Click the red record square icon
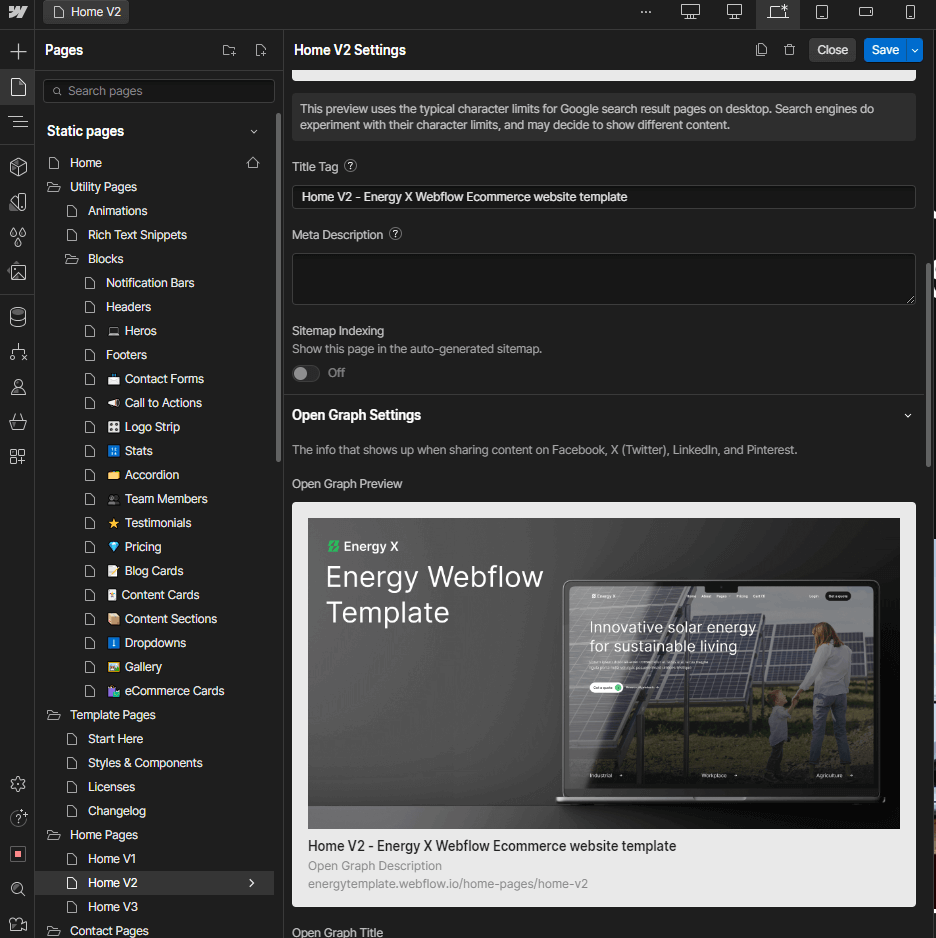Image resolution: width=936 pixels, height=938 pixels. [x=18, y=854]
